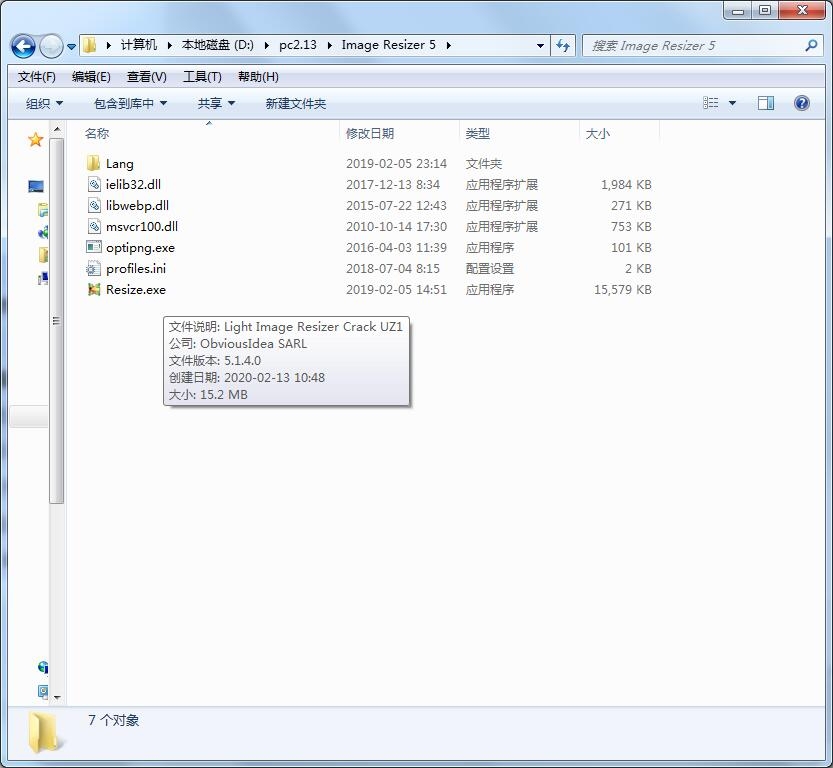Click the computer icon in navigation pane
The width and height of the screenshot is (833, 768).
click(36, 186)
